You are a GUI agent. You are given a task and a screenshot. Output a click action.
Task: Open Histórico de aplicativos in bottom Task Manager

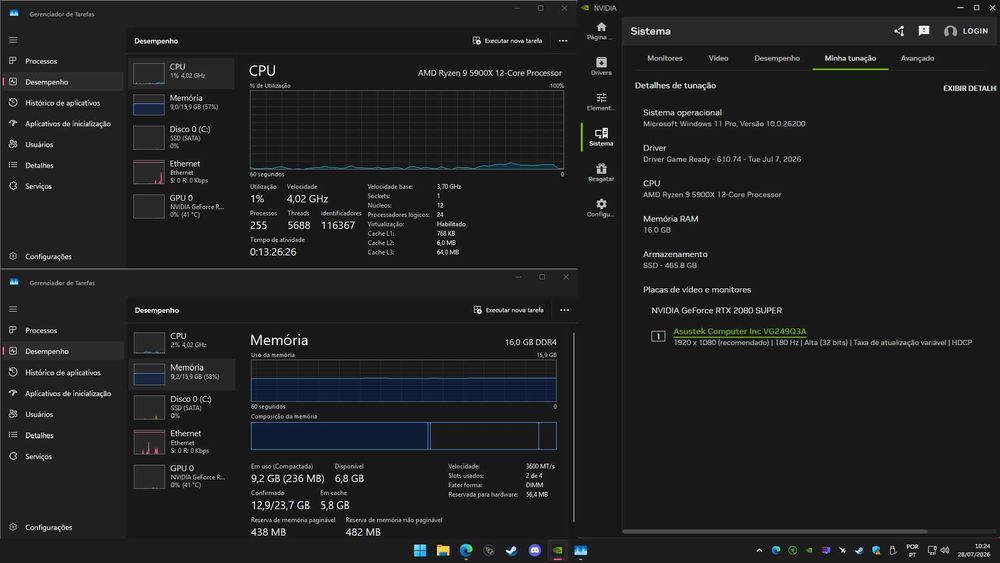click(62, 372)
